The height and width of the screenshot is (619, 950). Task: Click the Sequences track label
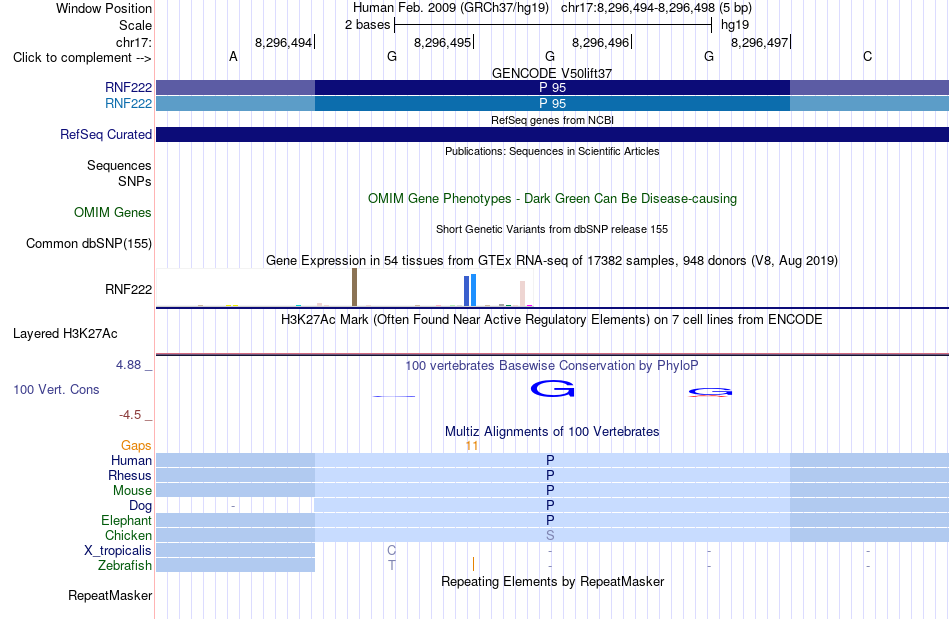point(119,165)
